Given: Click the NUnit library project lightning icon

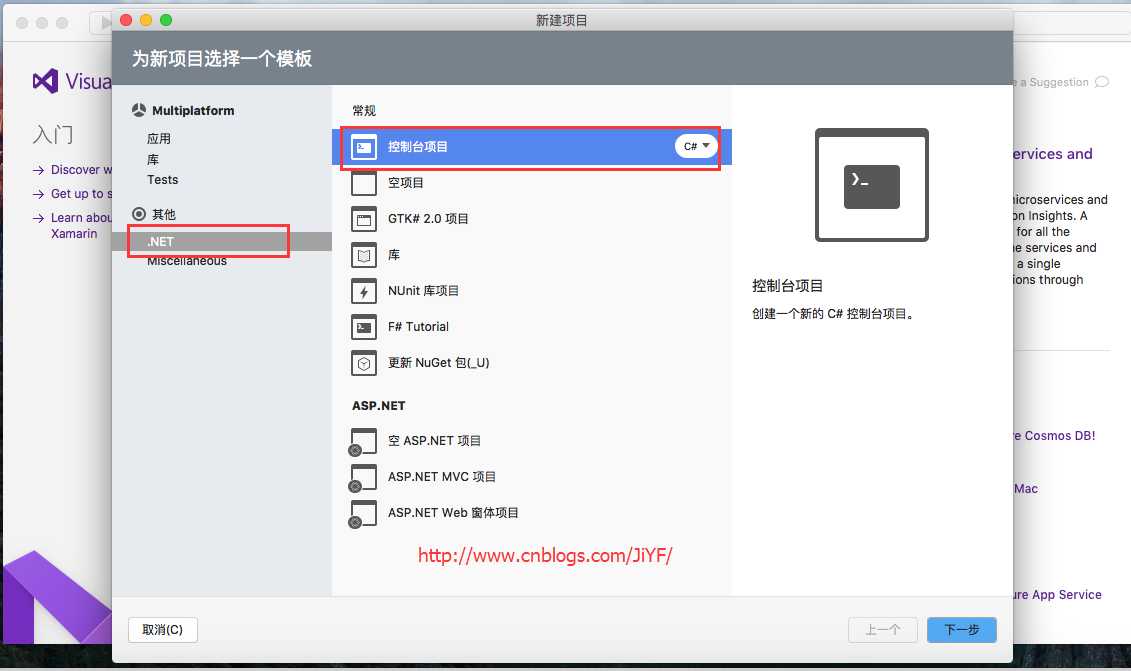Looking at the screenshot, I should click(364, 291).
